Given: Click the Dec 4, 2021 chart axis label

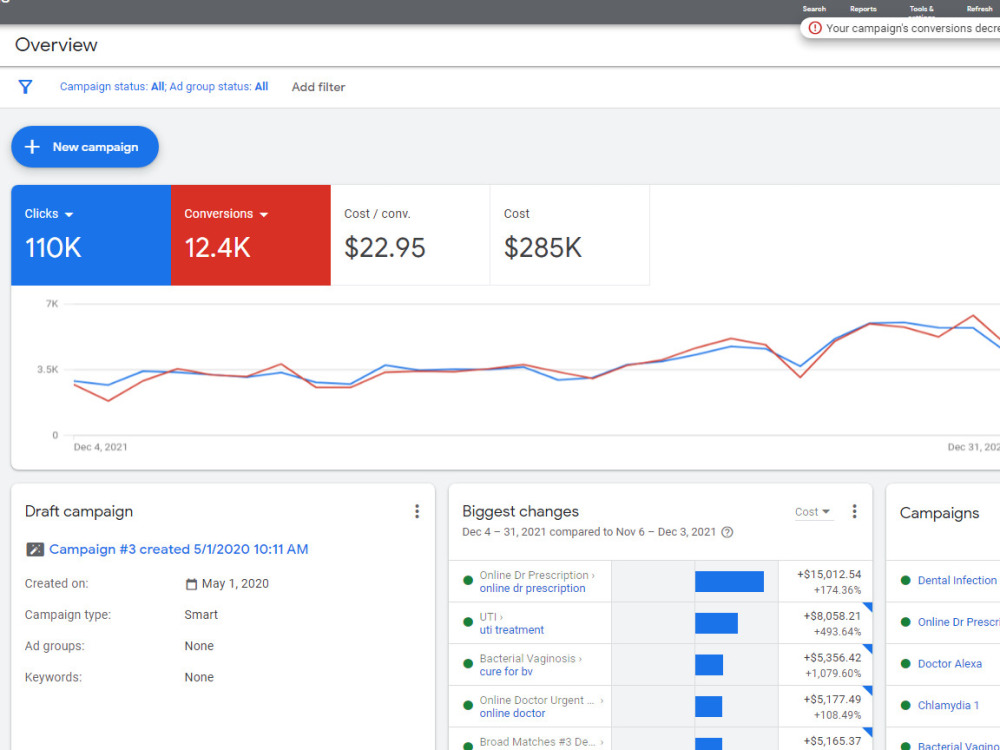Looking at the screenshot, I should point(101,447).
